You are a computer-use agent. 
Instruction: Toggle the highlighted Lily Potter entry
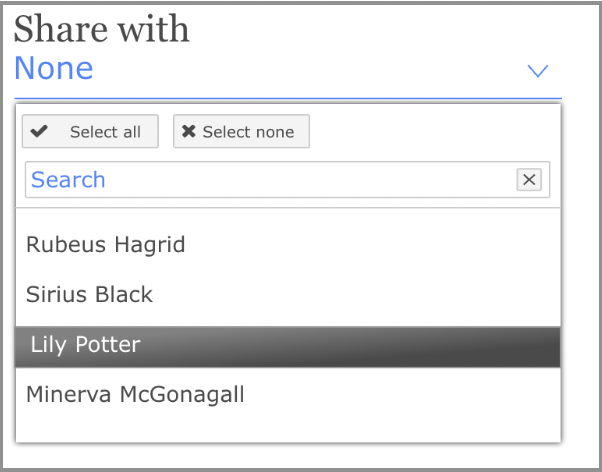pyautogui.click(x=86, y=345)
